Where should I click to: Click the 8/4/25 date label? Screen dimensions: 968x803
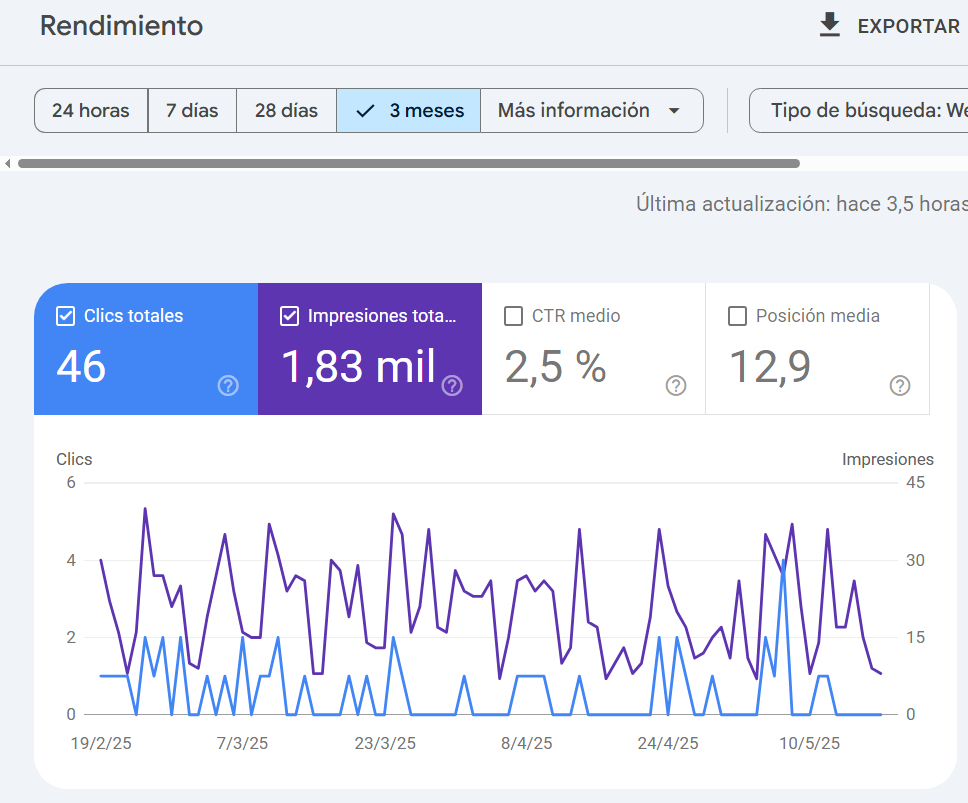coord(527,743)
